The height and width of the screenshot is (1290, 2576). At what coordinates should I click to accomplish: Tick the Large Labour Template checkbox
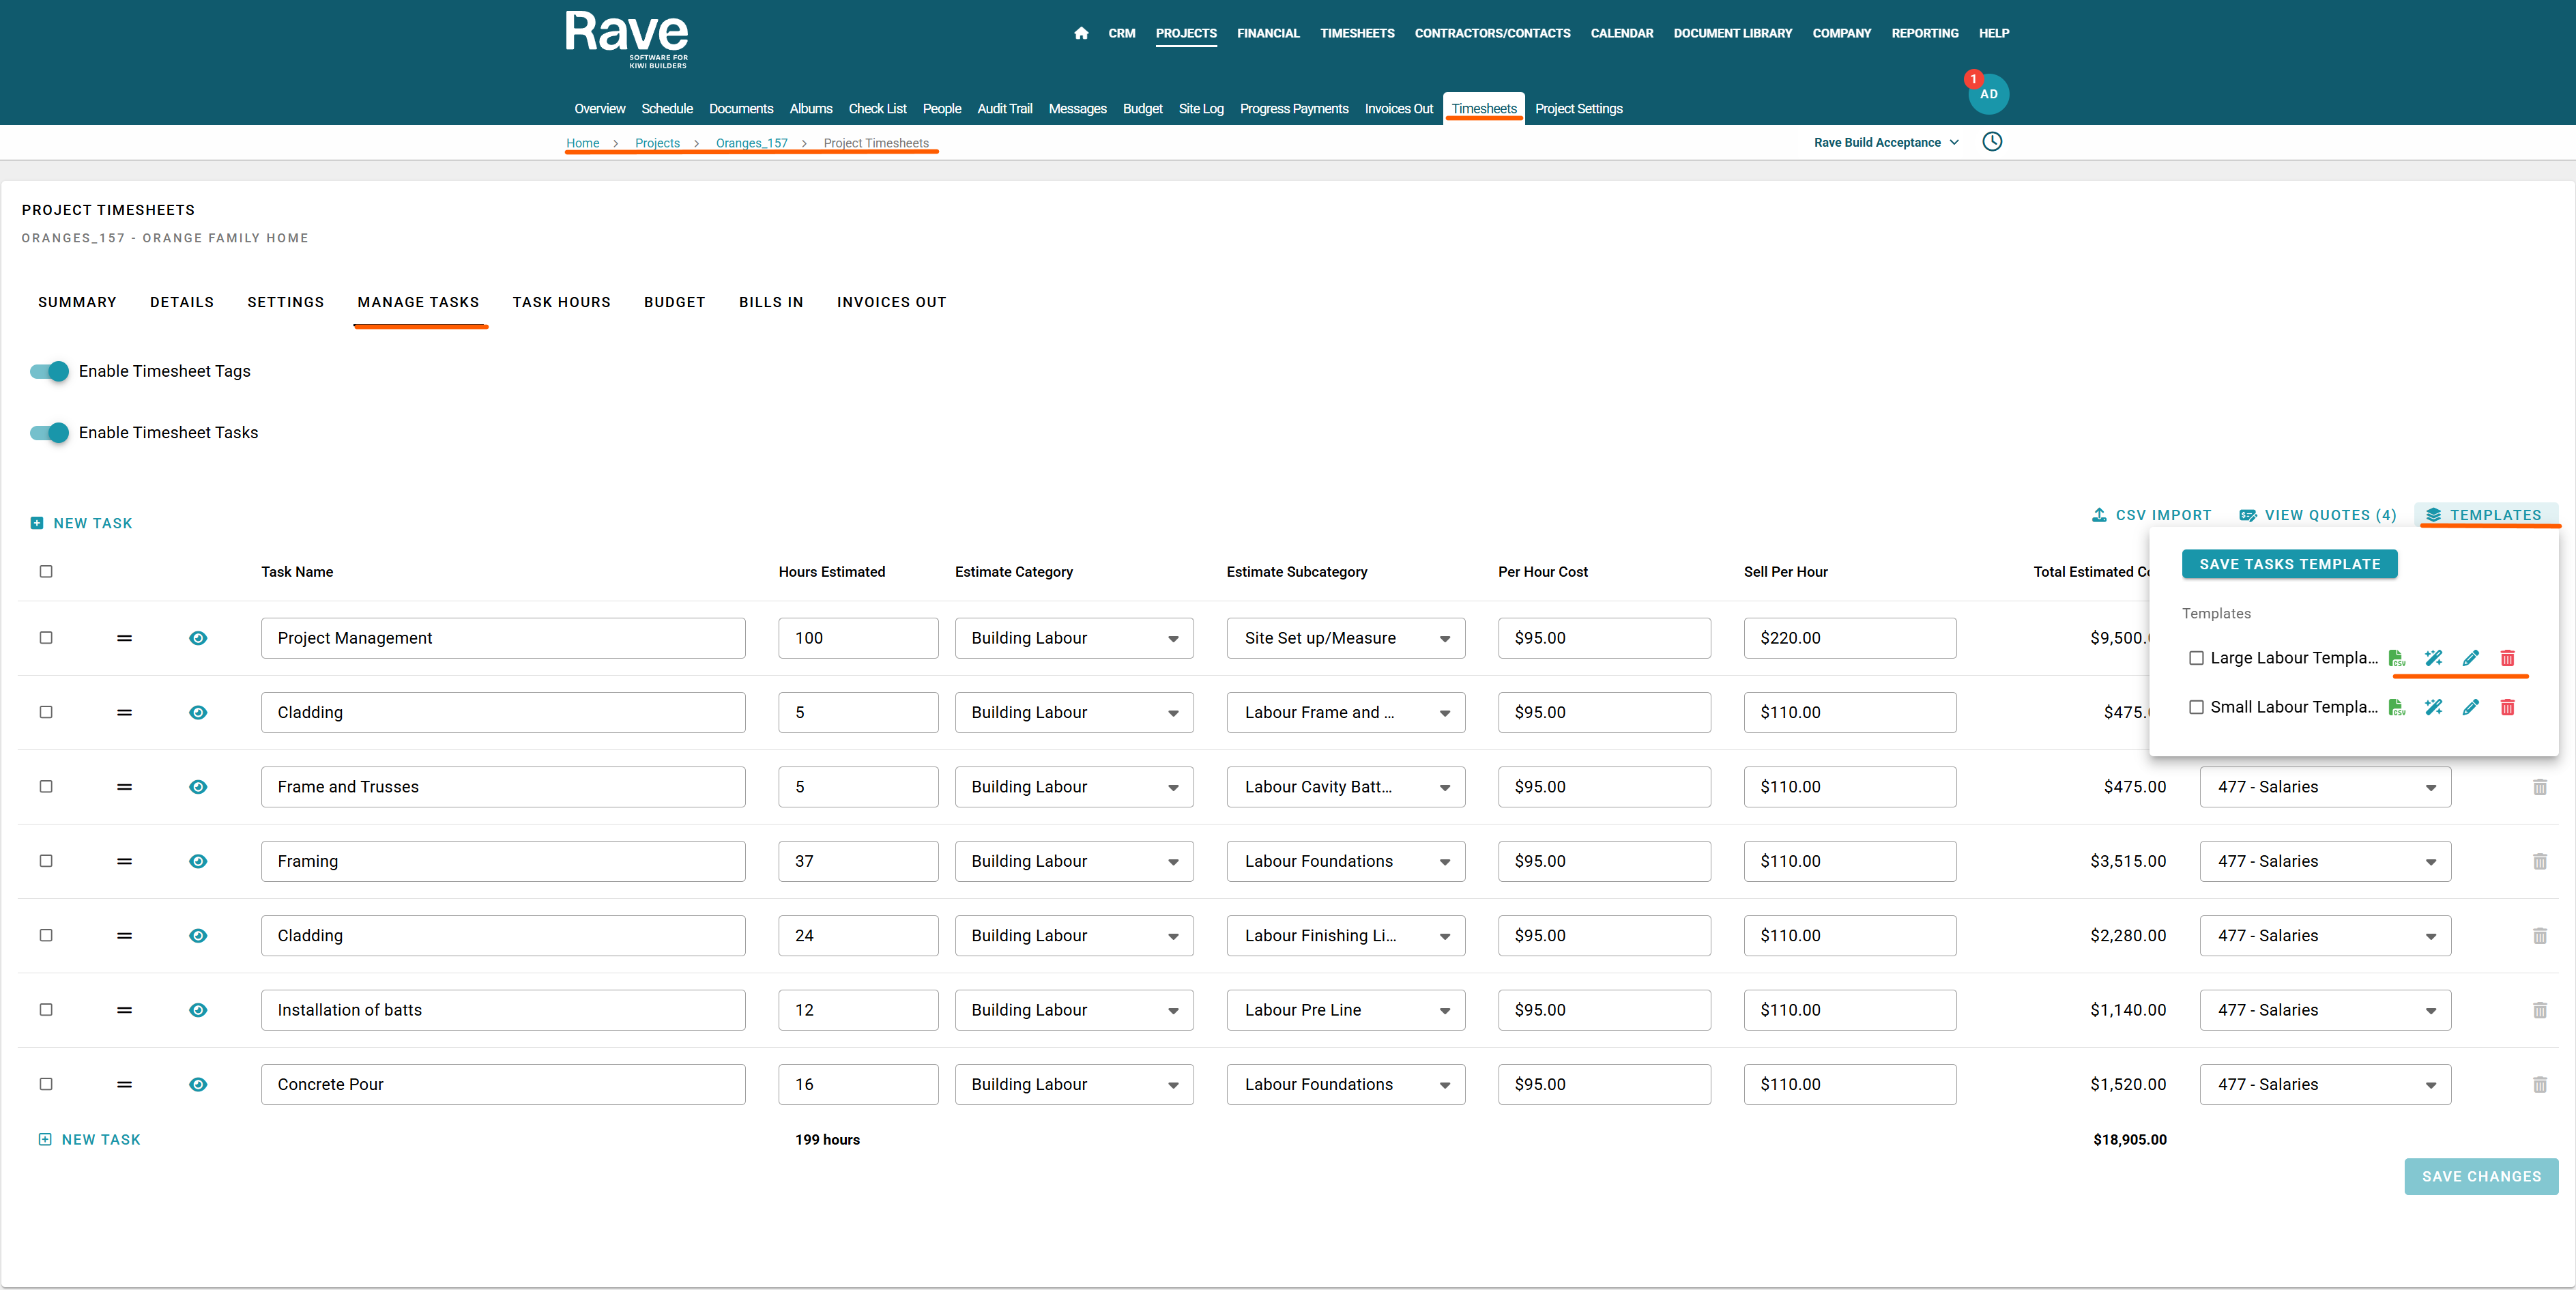coord(2196,658)
